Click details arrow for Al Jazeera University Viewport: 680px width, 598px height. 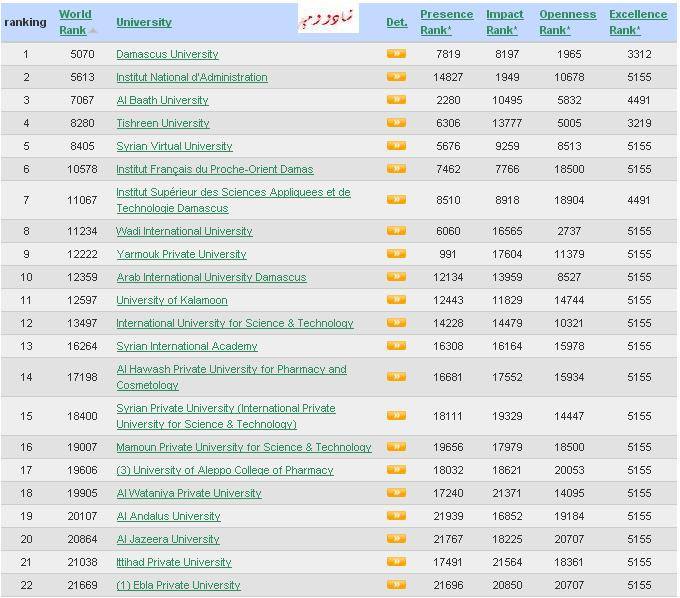[396, 539]
